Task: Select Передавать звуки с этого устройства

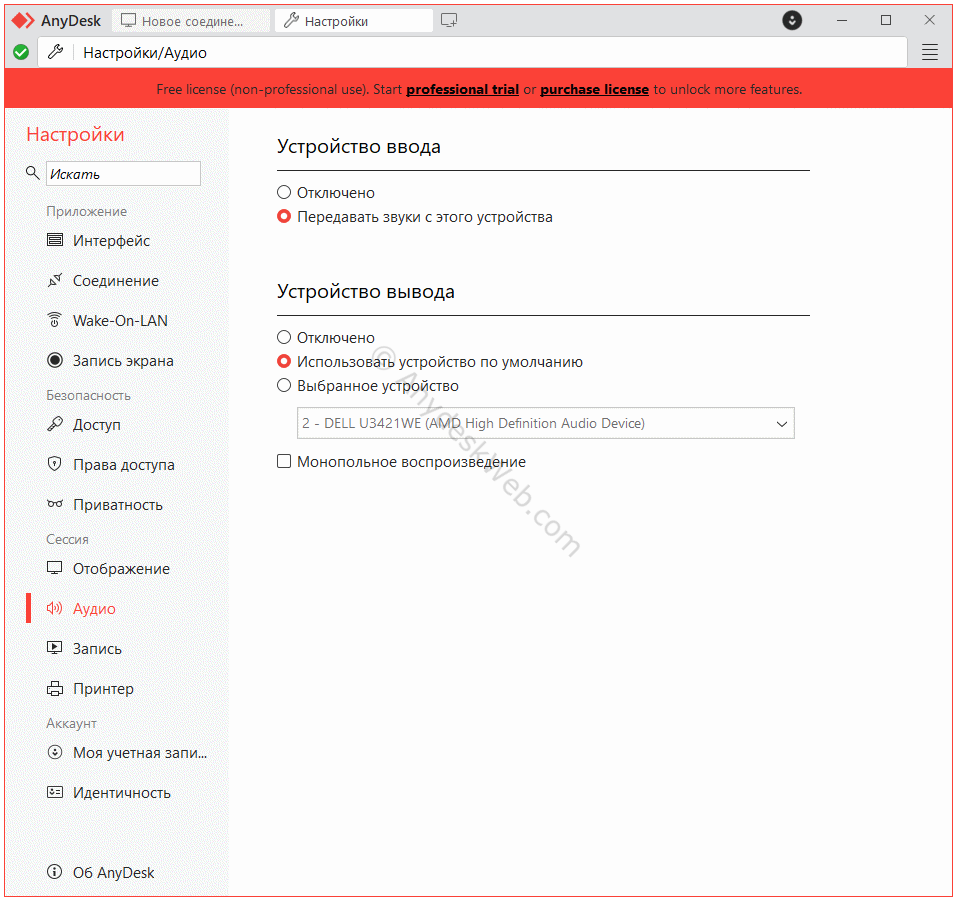Action: click(x=284, y=217)
